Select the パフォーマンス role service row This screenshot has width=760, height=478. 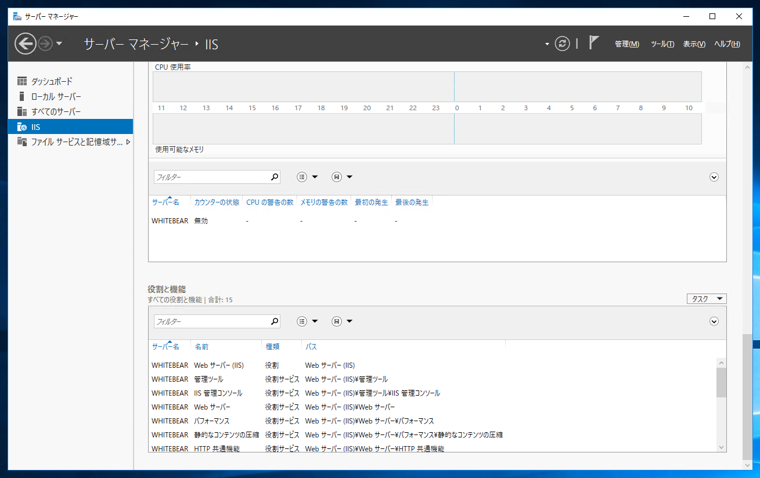[x=433, y=421]
